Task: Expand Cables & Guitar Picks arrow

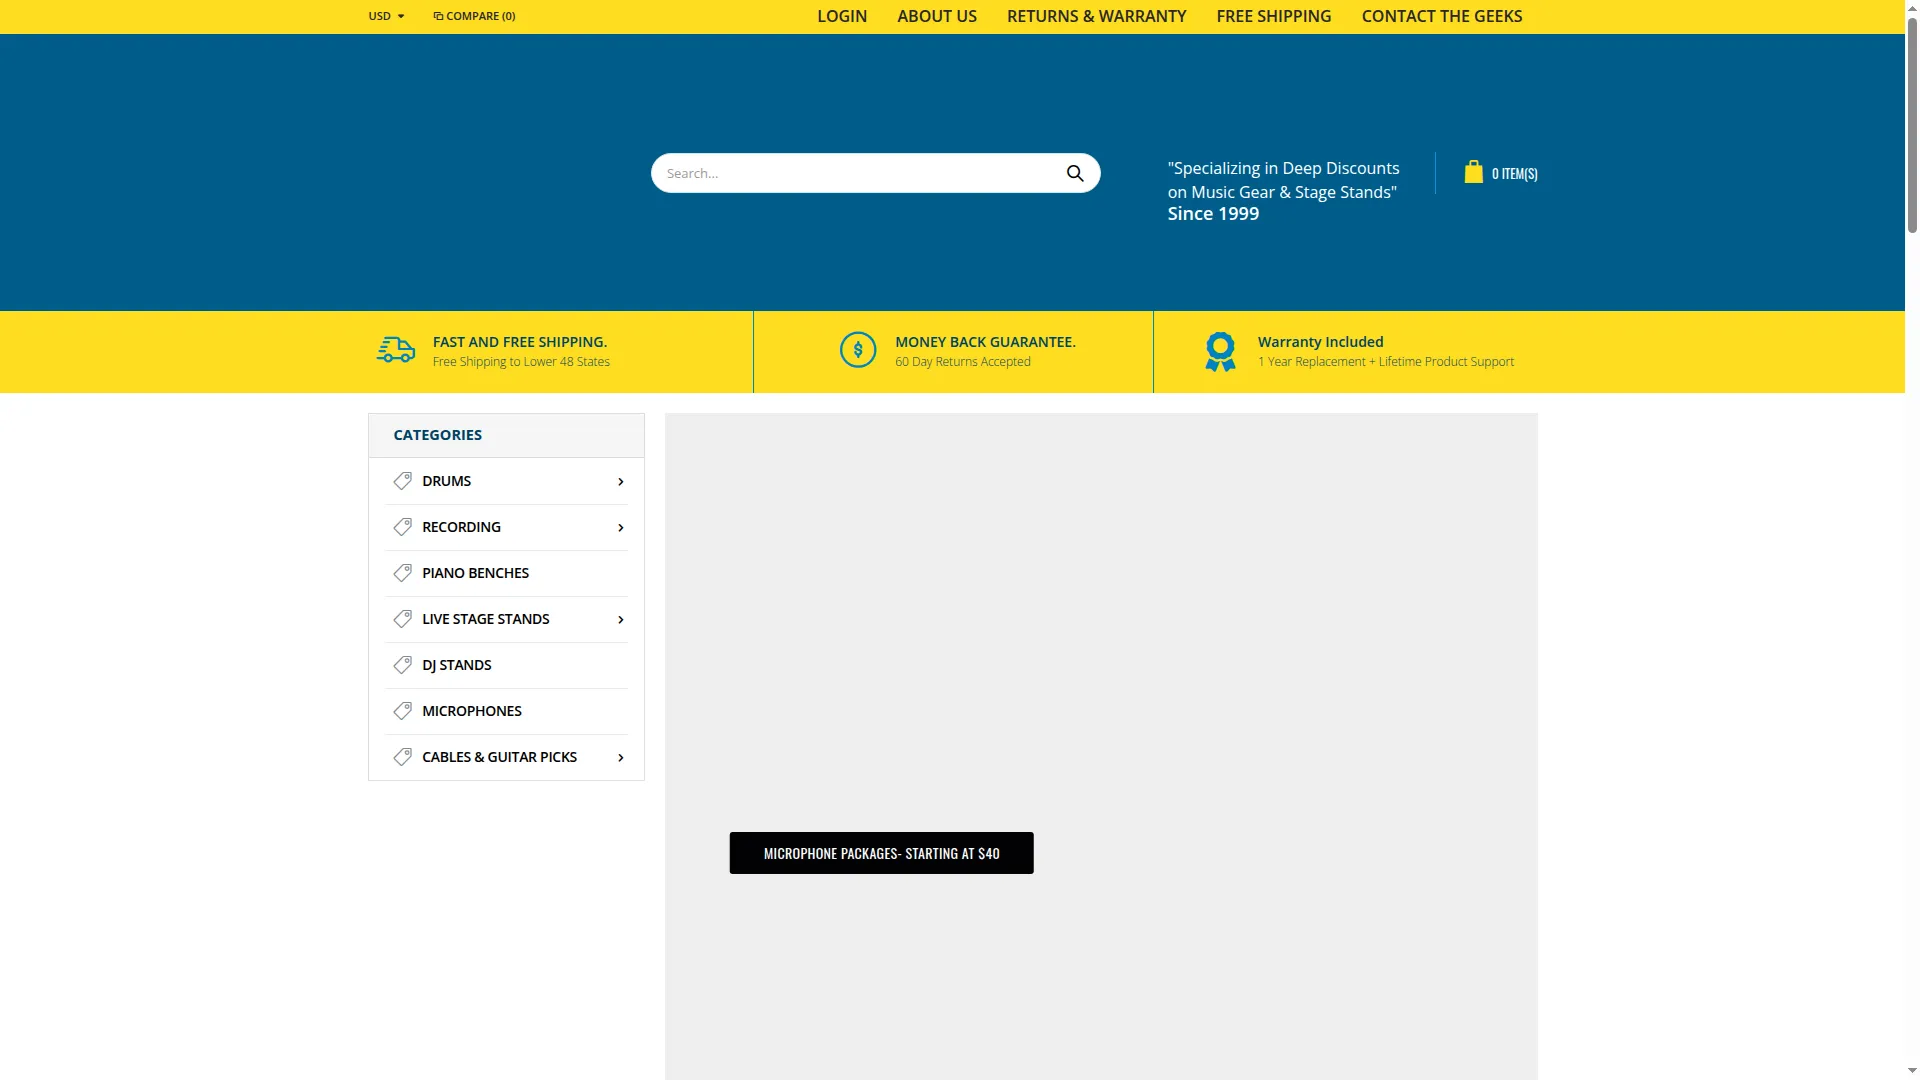Action: tap(621, 757)
